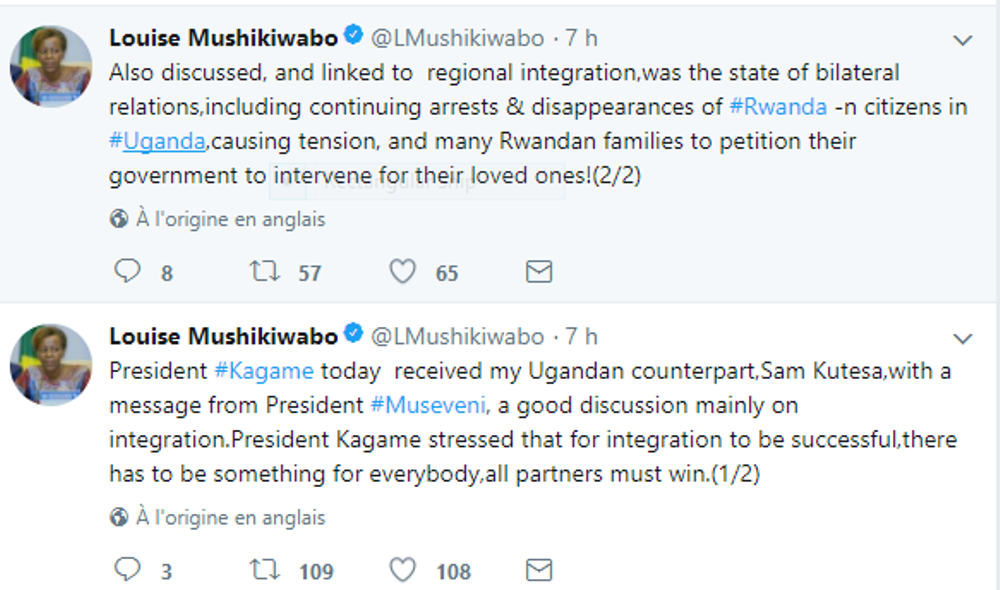Reply to the Kagame integration tweet
1000x590 pixels.
click(x=127, y=570)
